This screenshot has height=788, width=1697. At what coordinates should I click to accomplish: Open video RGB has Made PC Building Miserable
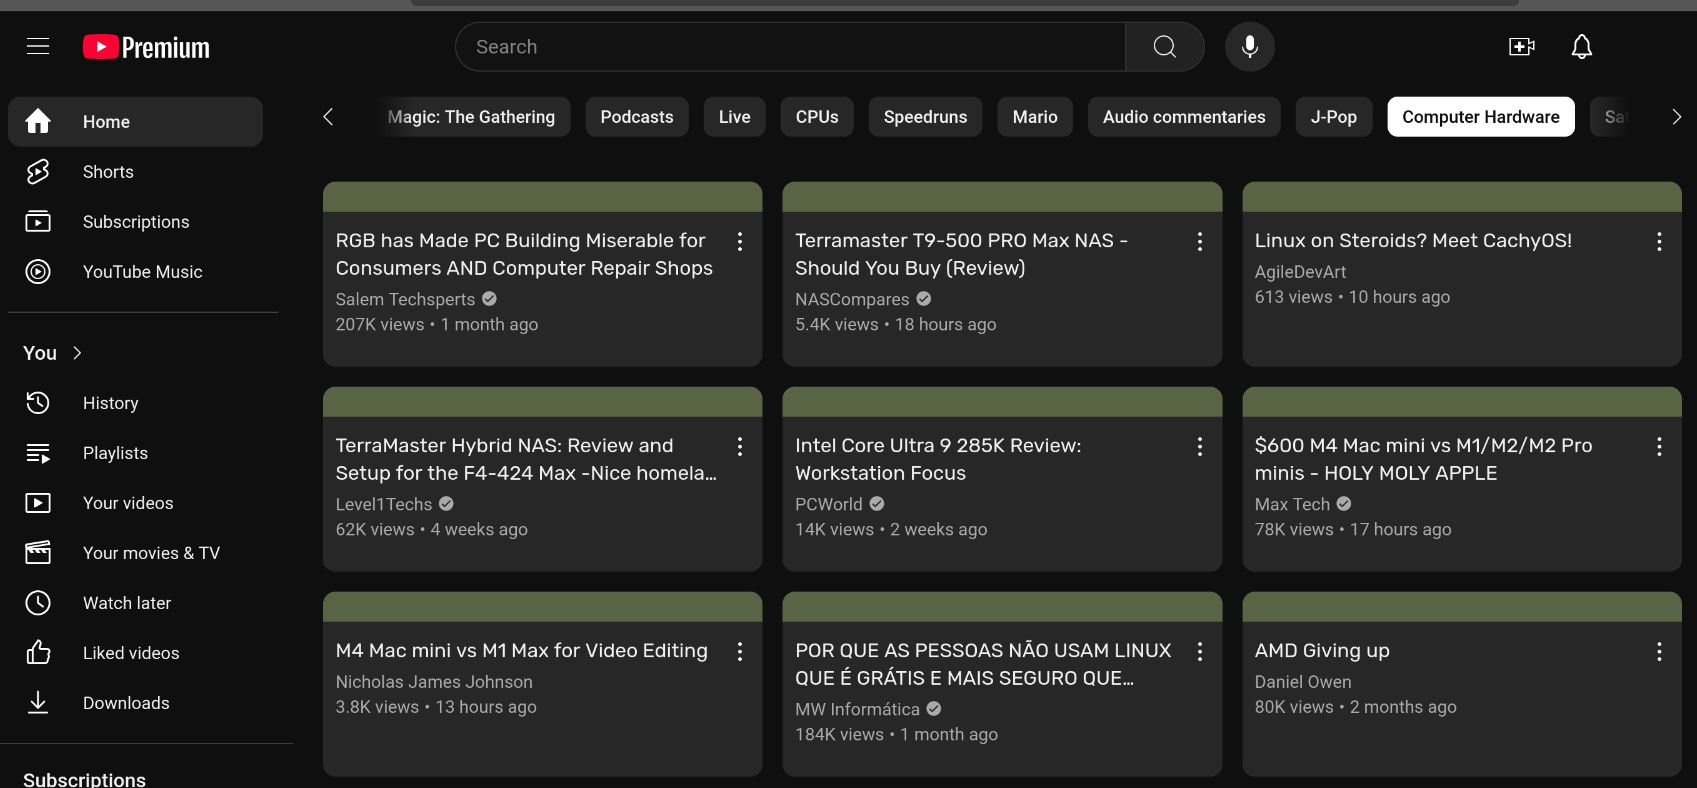point(524,254)
